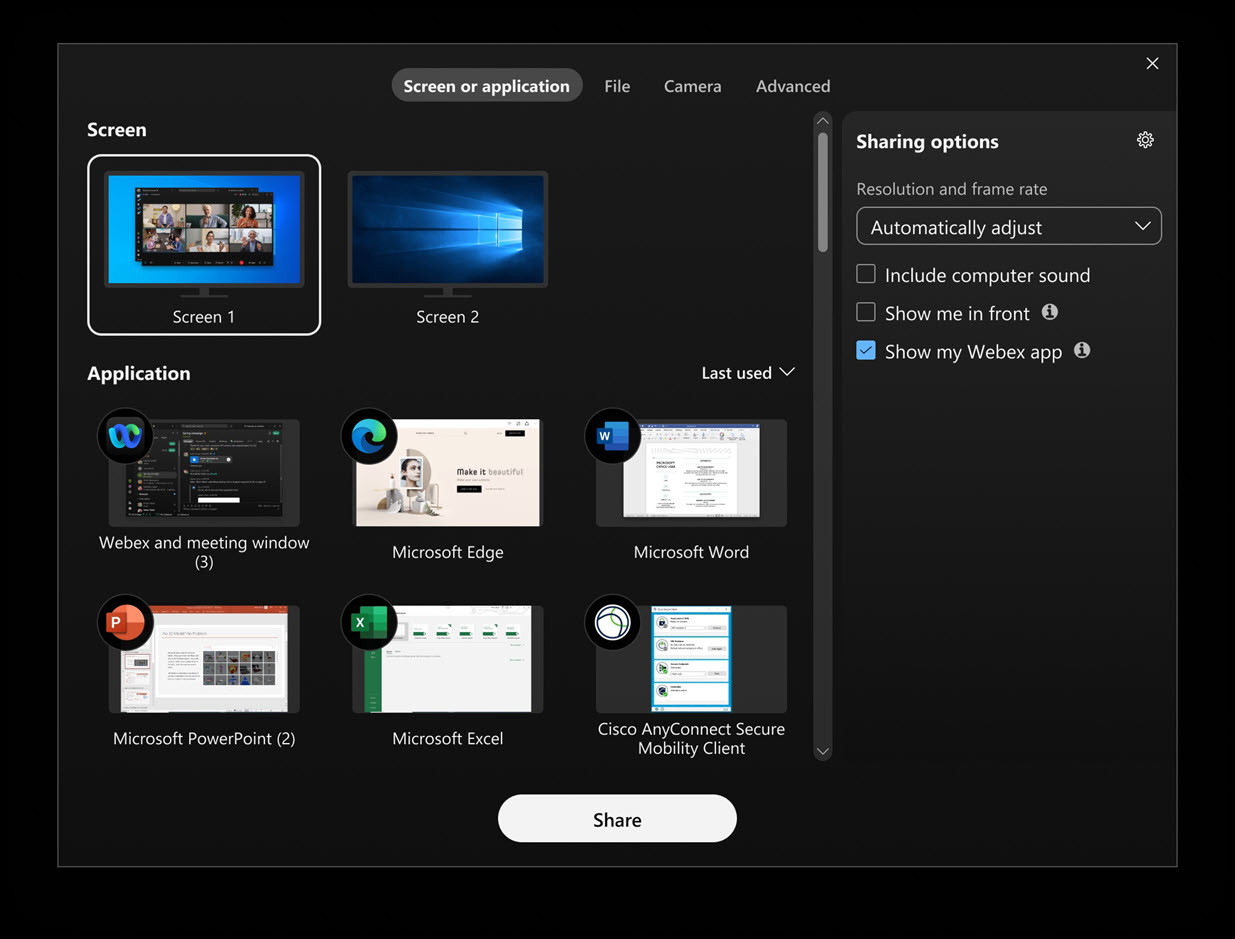1235x939 pixels.
Task: Click the scrollbar down arrow
Action: 823,751
